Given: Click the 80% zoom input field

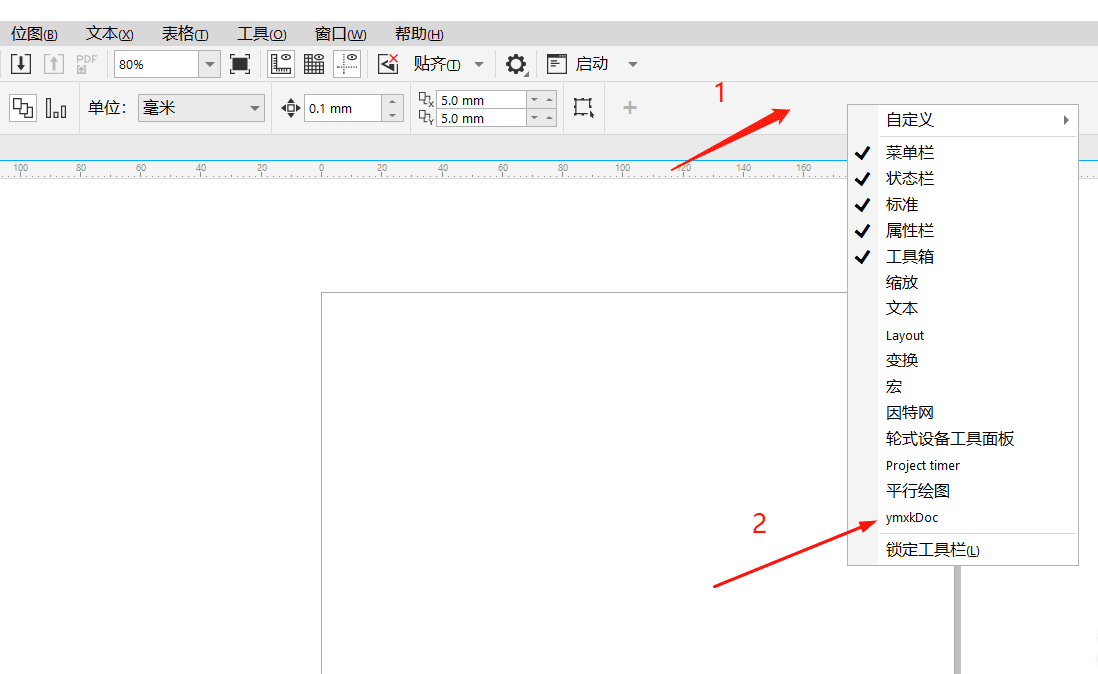Looking at the screenshot, I should click(x=157, y=64).
